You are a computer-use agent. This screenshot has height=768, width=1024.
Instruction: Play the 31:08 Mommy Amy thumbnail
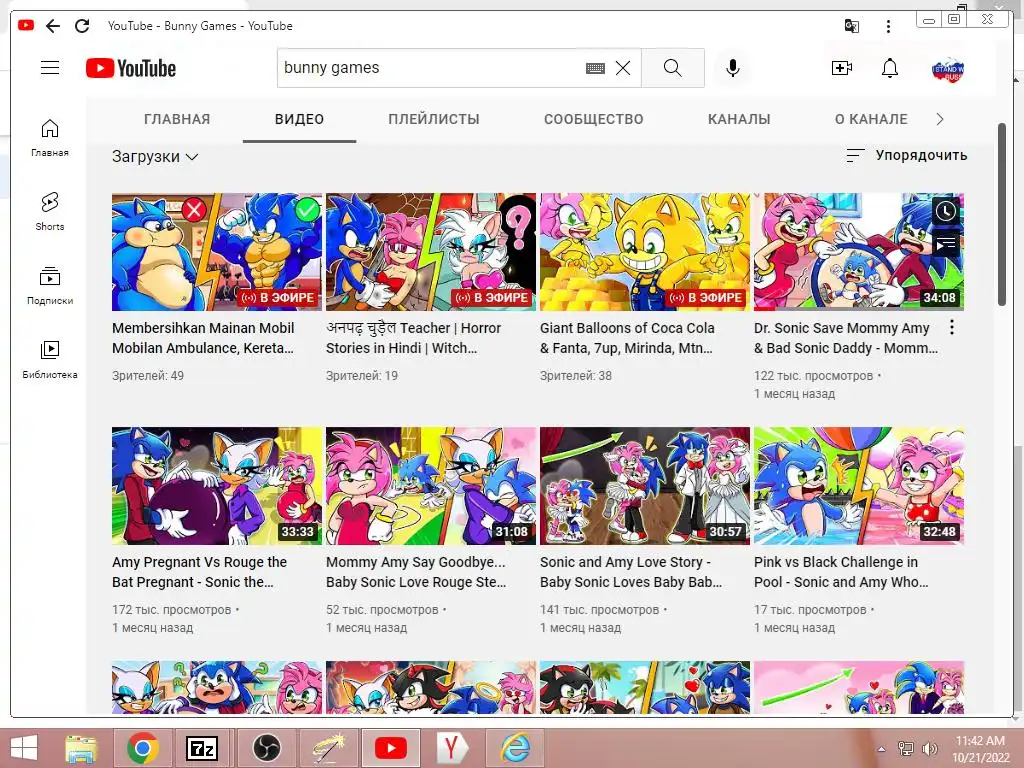coord(431,486)
